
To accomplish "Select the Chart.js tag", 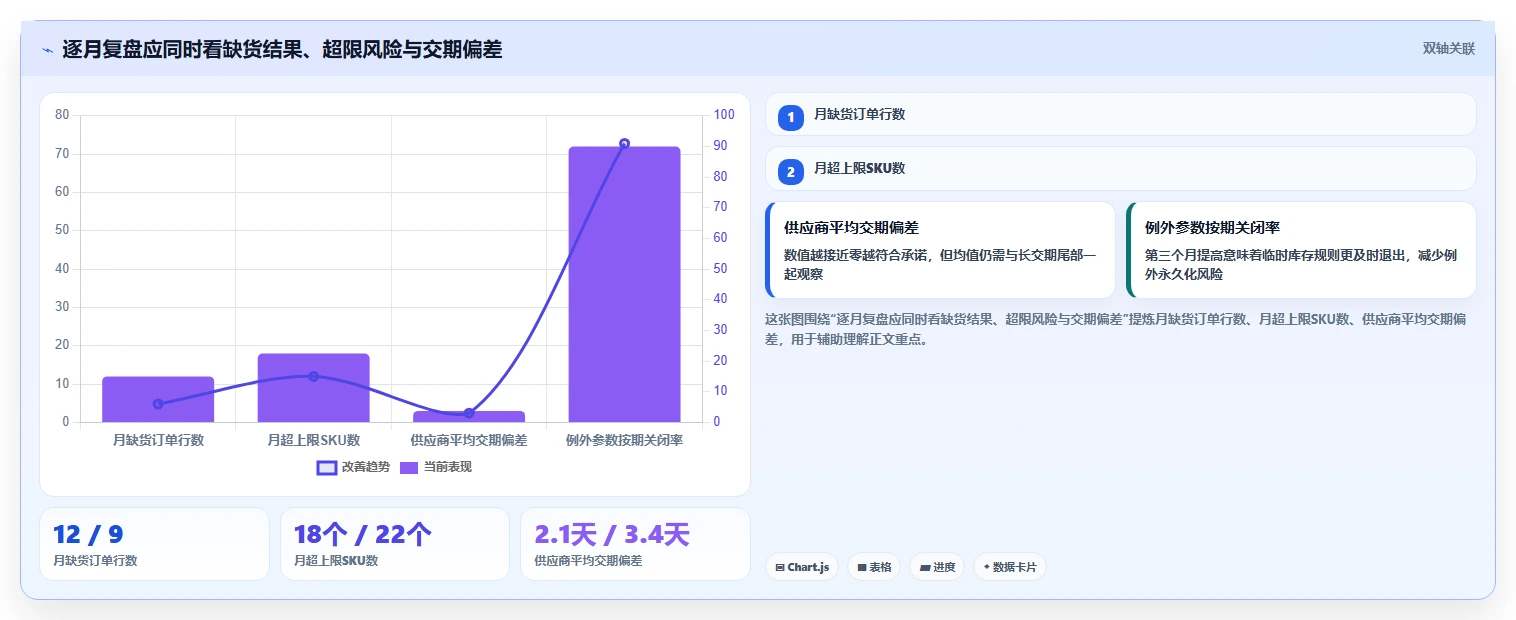I will (802, 567).
